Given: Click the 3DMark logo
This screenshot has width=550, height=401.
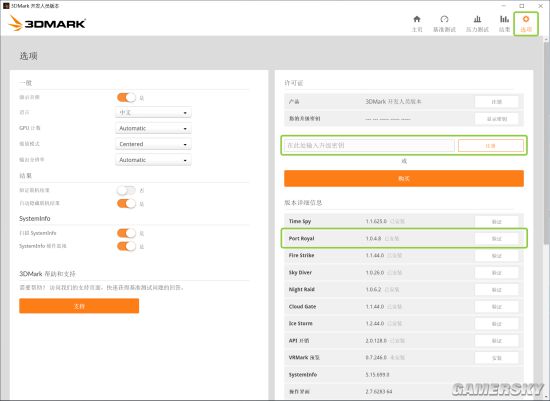Looking at the screenshot, I should tap(47, 23).
